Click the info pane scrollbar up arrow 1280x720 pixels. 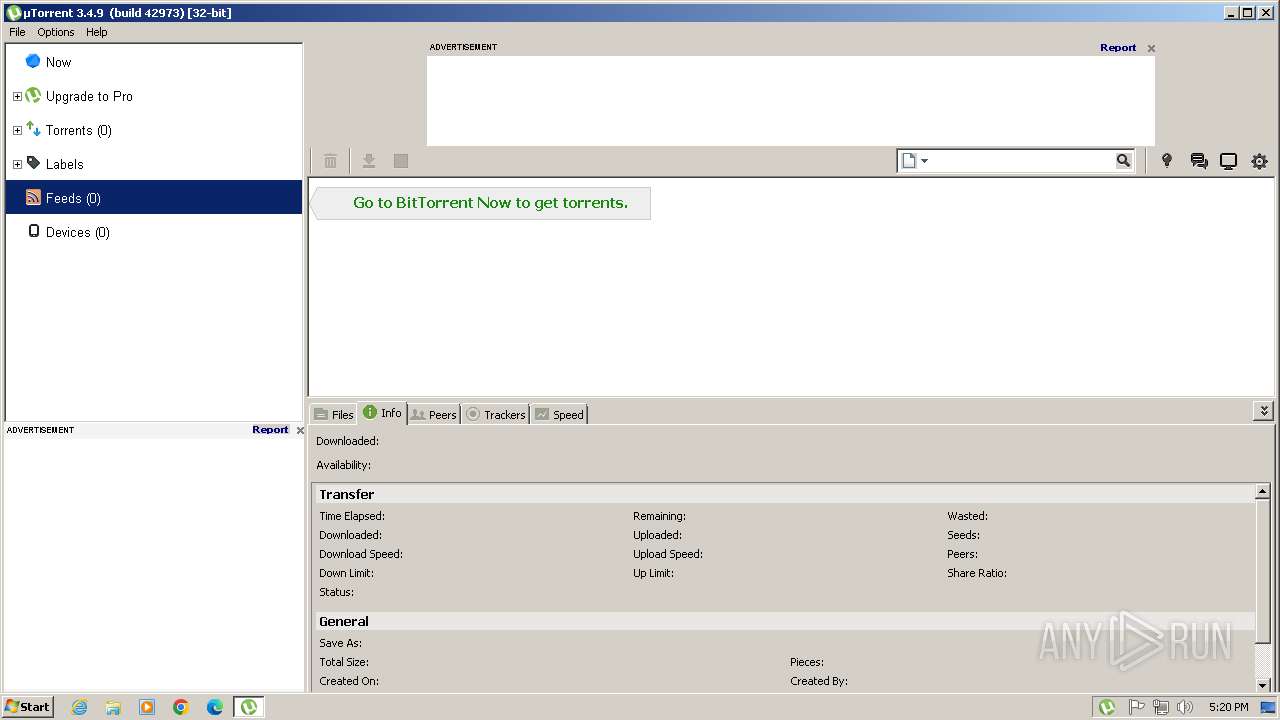pos(1263,492)
